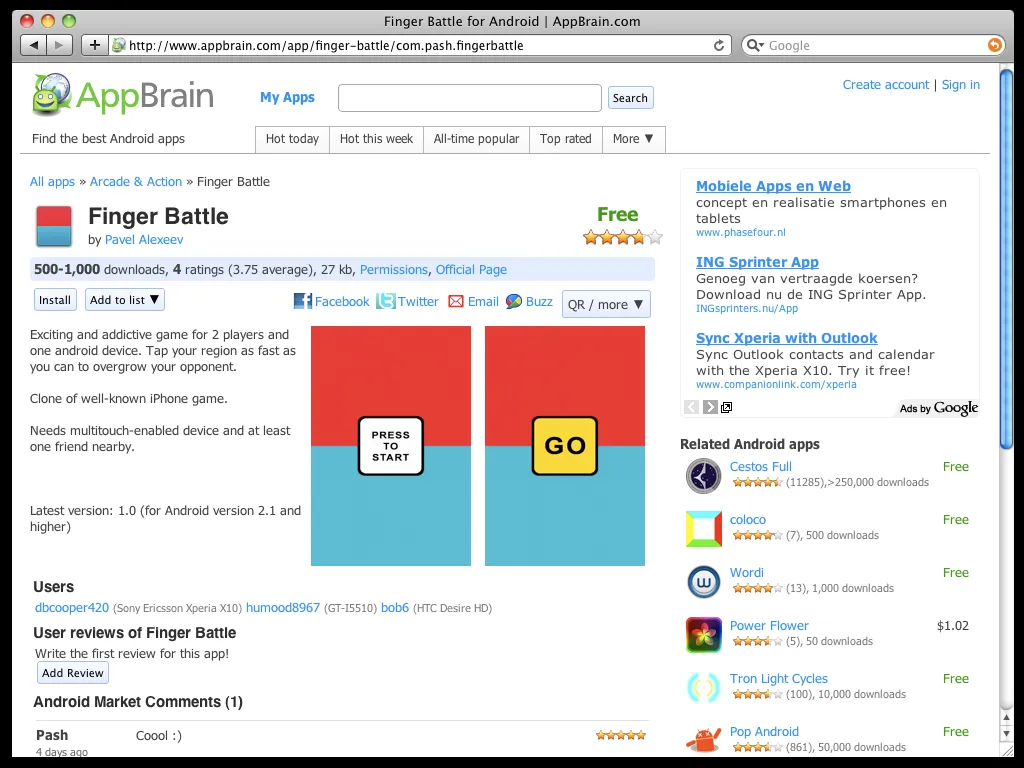Open the All-time popular tab
This screenshot has height=768, width=1024.
point(476,138)
